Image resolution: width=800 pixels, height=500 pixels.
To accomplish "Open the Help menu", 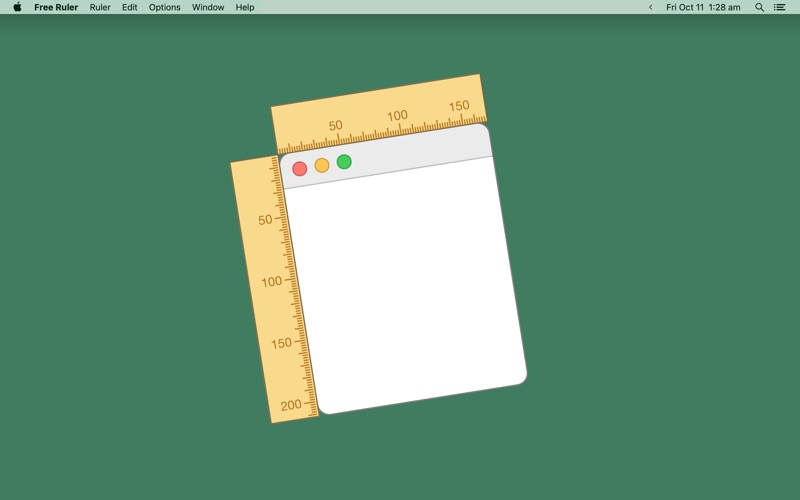I will (x=245, y=7).
